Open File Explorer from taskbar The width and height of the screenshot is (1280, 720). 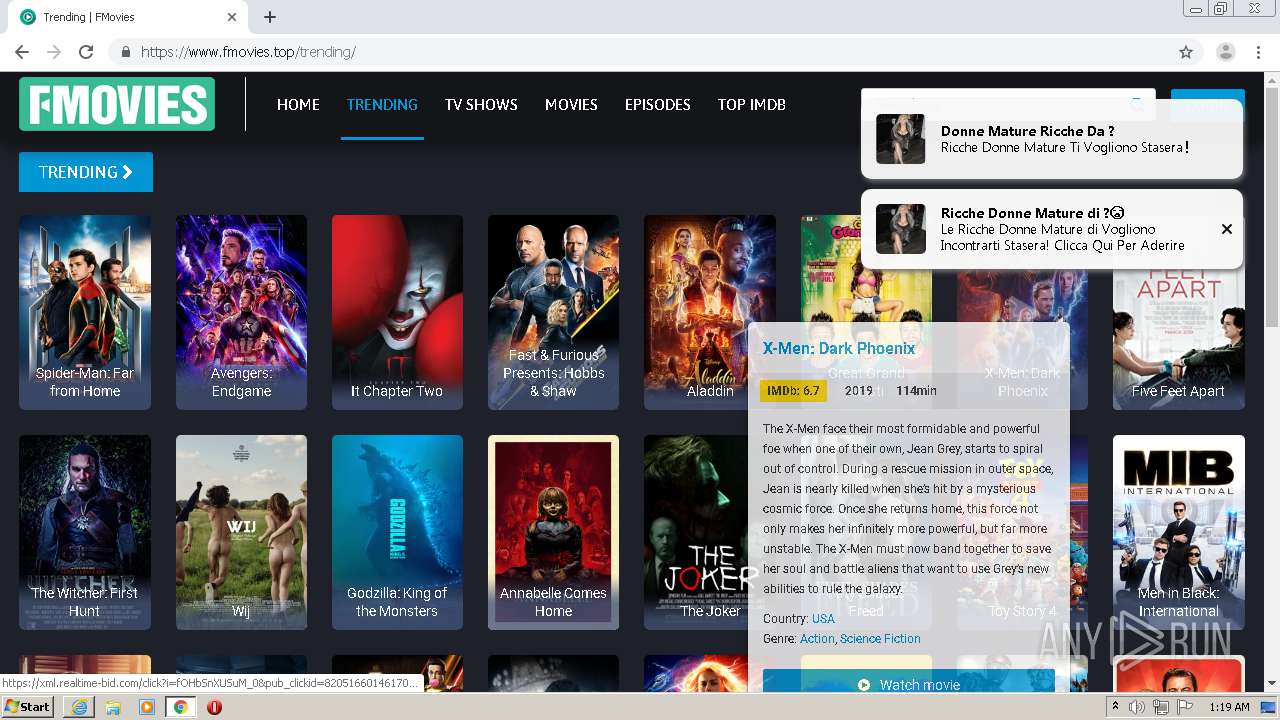pyautogui.click(x=113, y=707)
